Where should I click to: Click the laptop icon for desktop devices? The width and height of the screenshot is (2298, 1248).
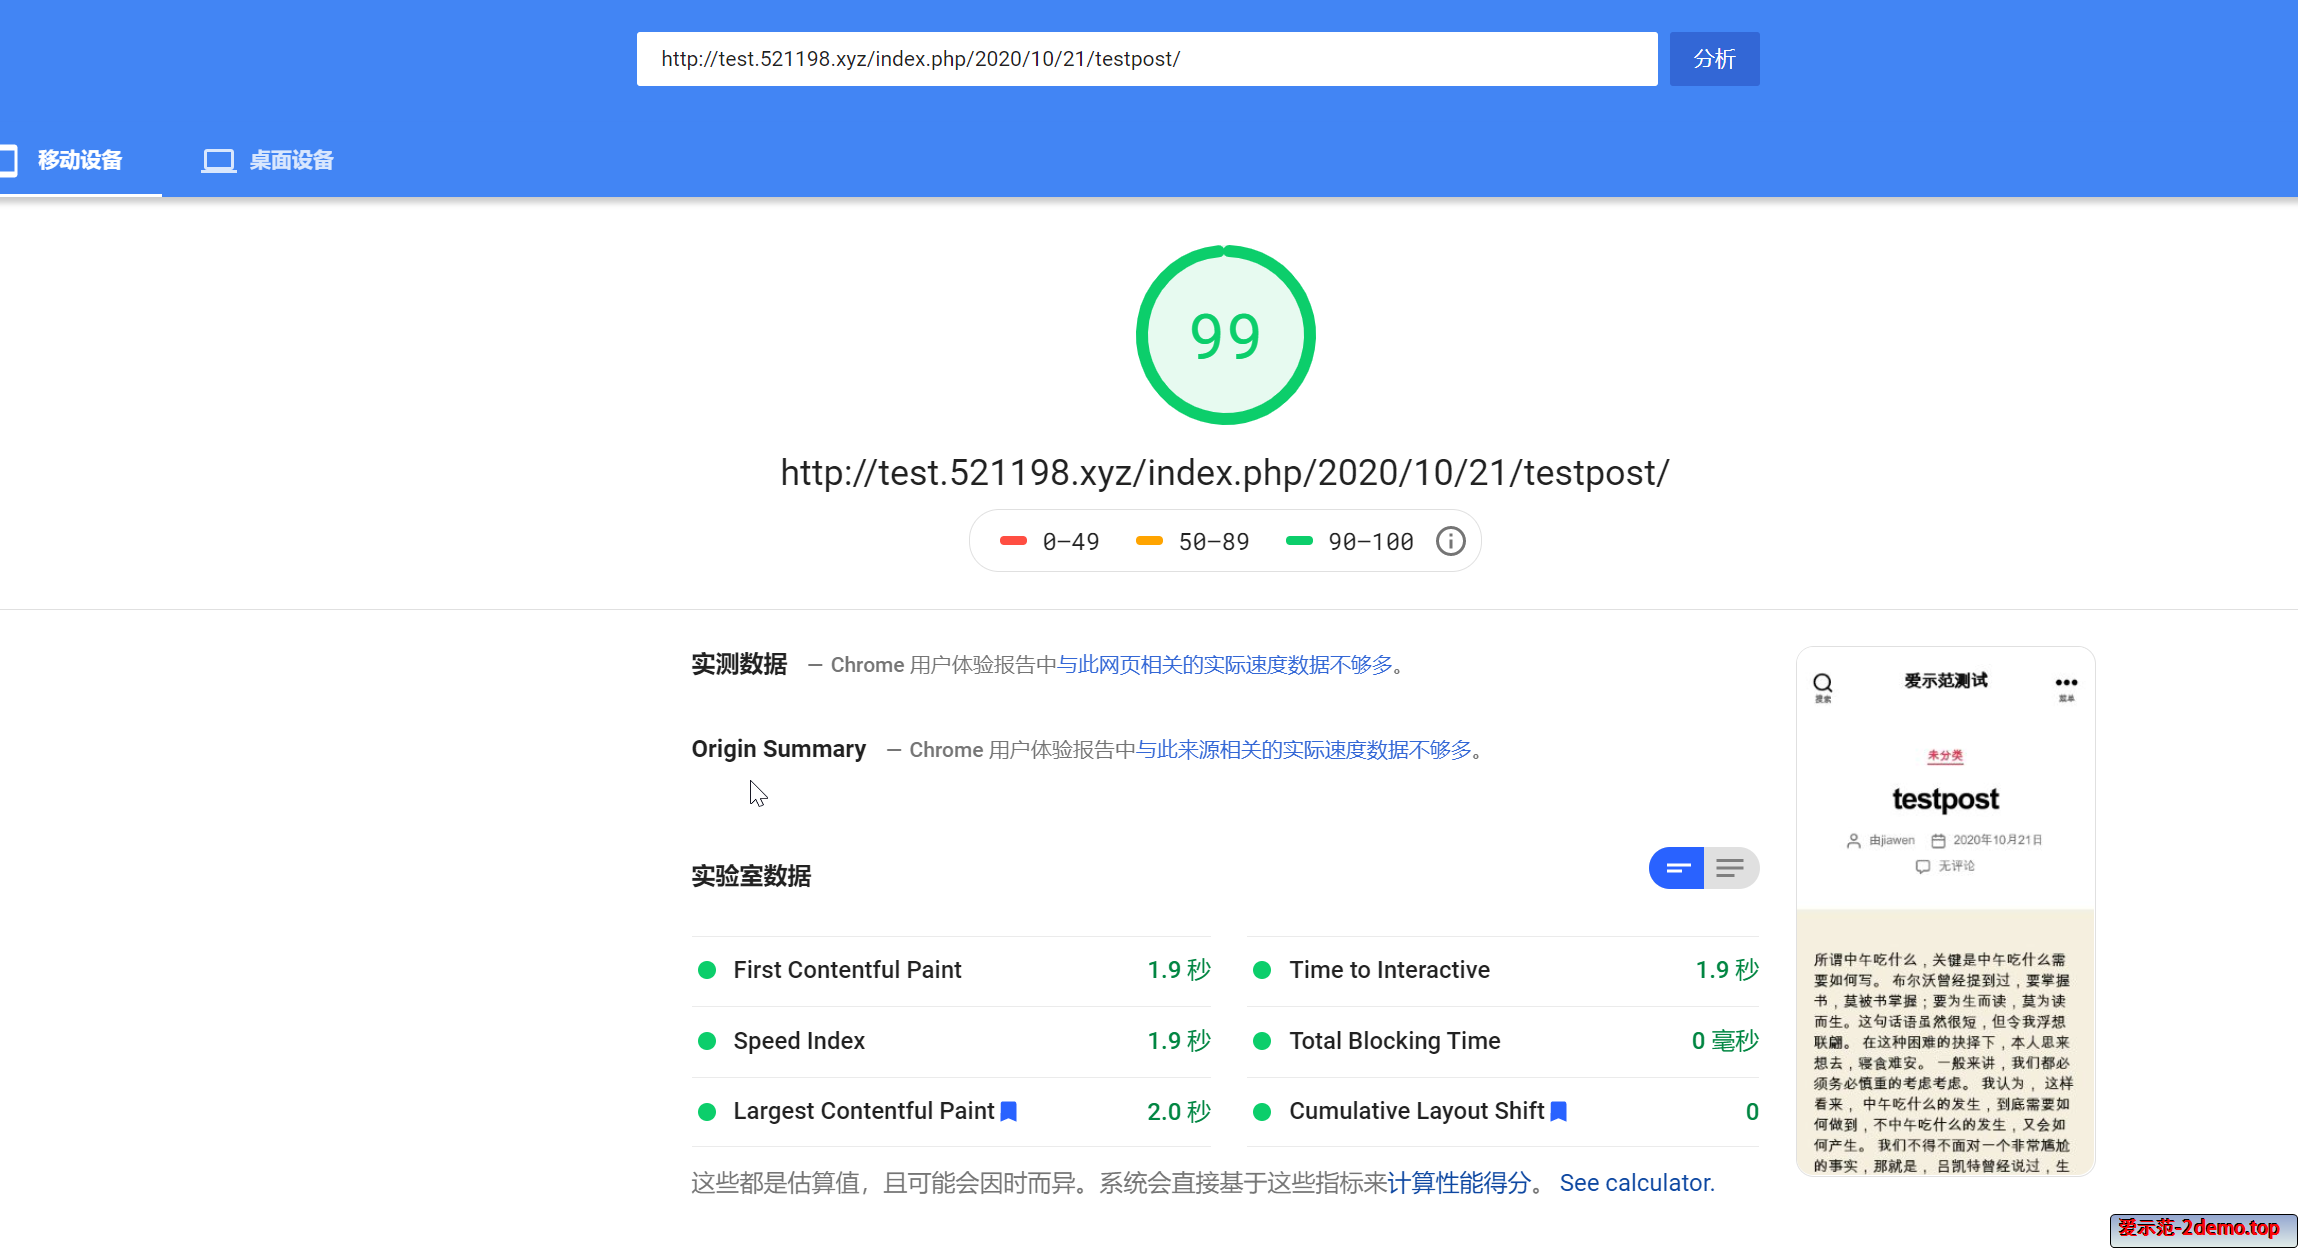218,160
